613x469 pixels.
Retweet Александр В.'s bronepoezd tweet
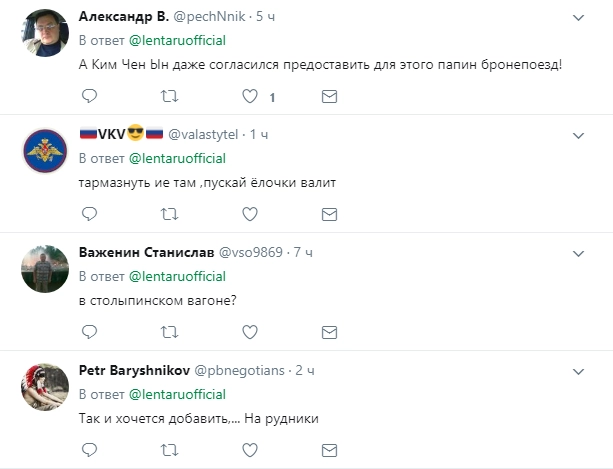170,96
